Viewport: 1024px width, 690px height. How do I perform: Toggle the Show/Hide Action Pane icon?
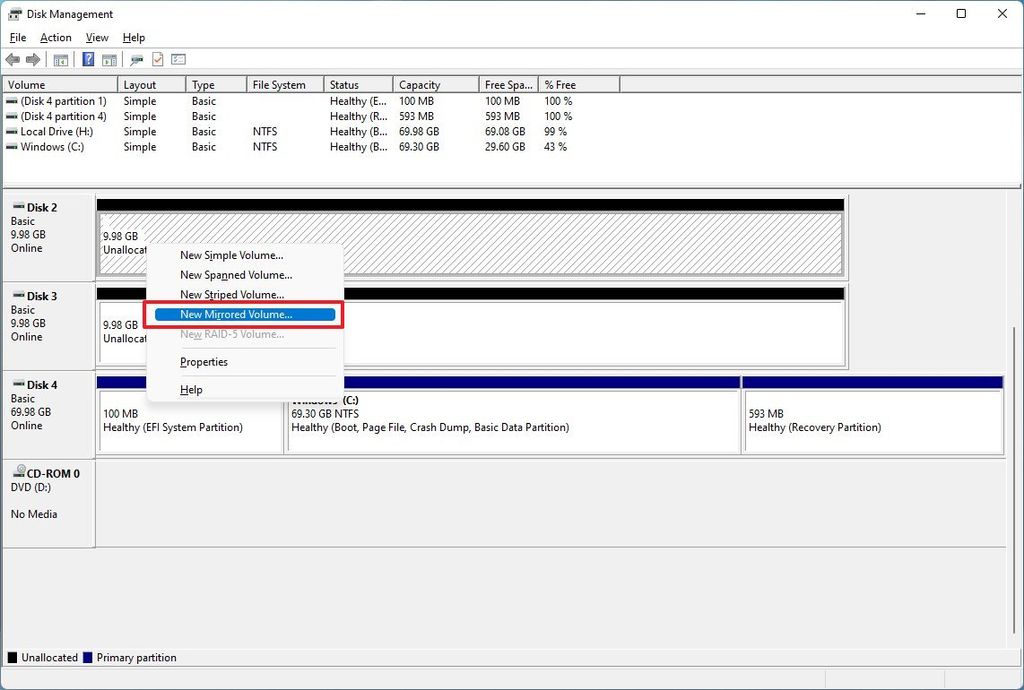coord(108,59)
